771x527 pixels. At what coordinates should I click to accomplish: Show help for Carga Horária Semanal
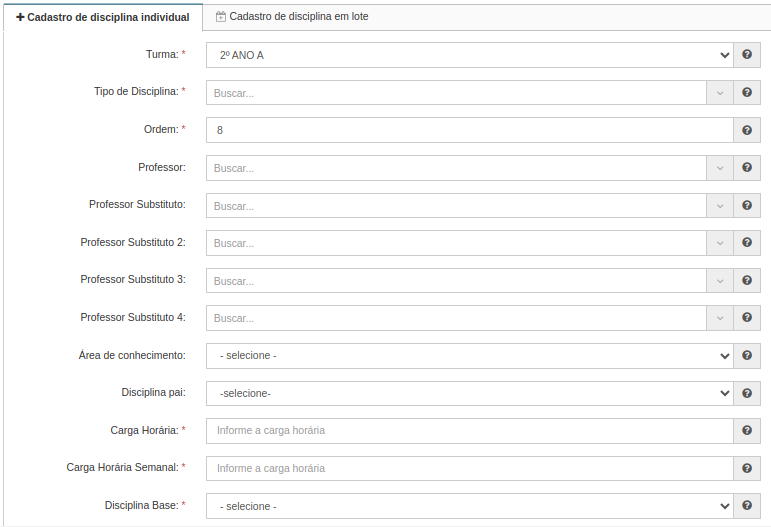tap(746, 468)
